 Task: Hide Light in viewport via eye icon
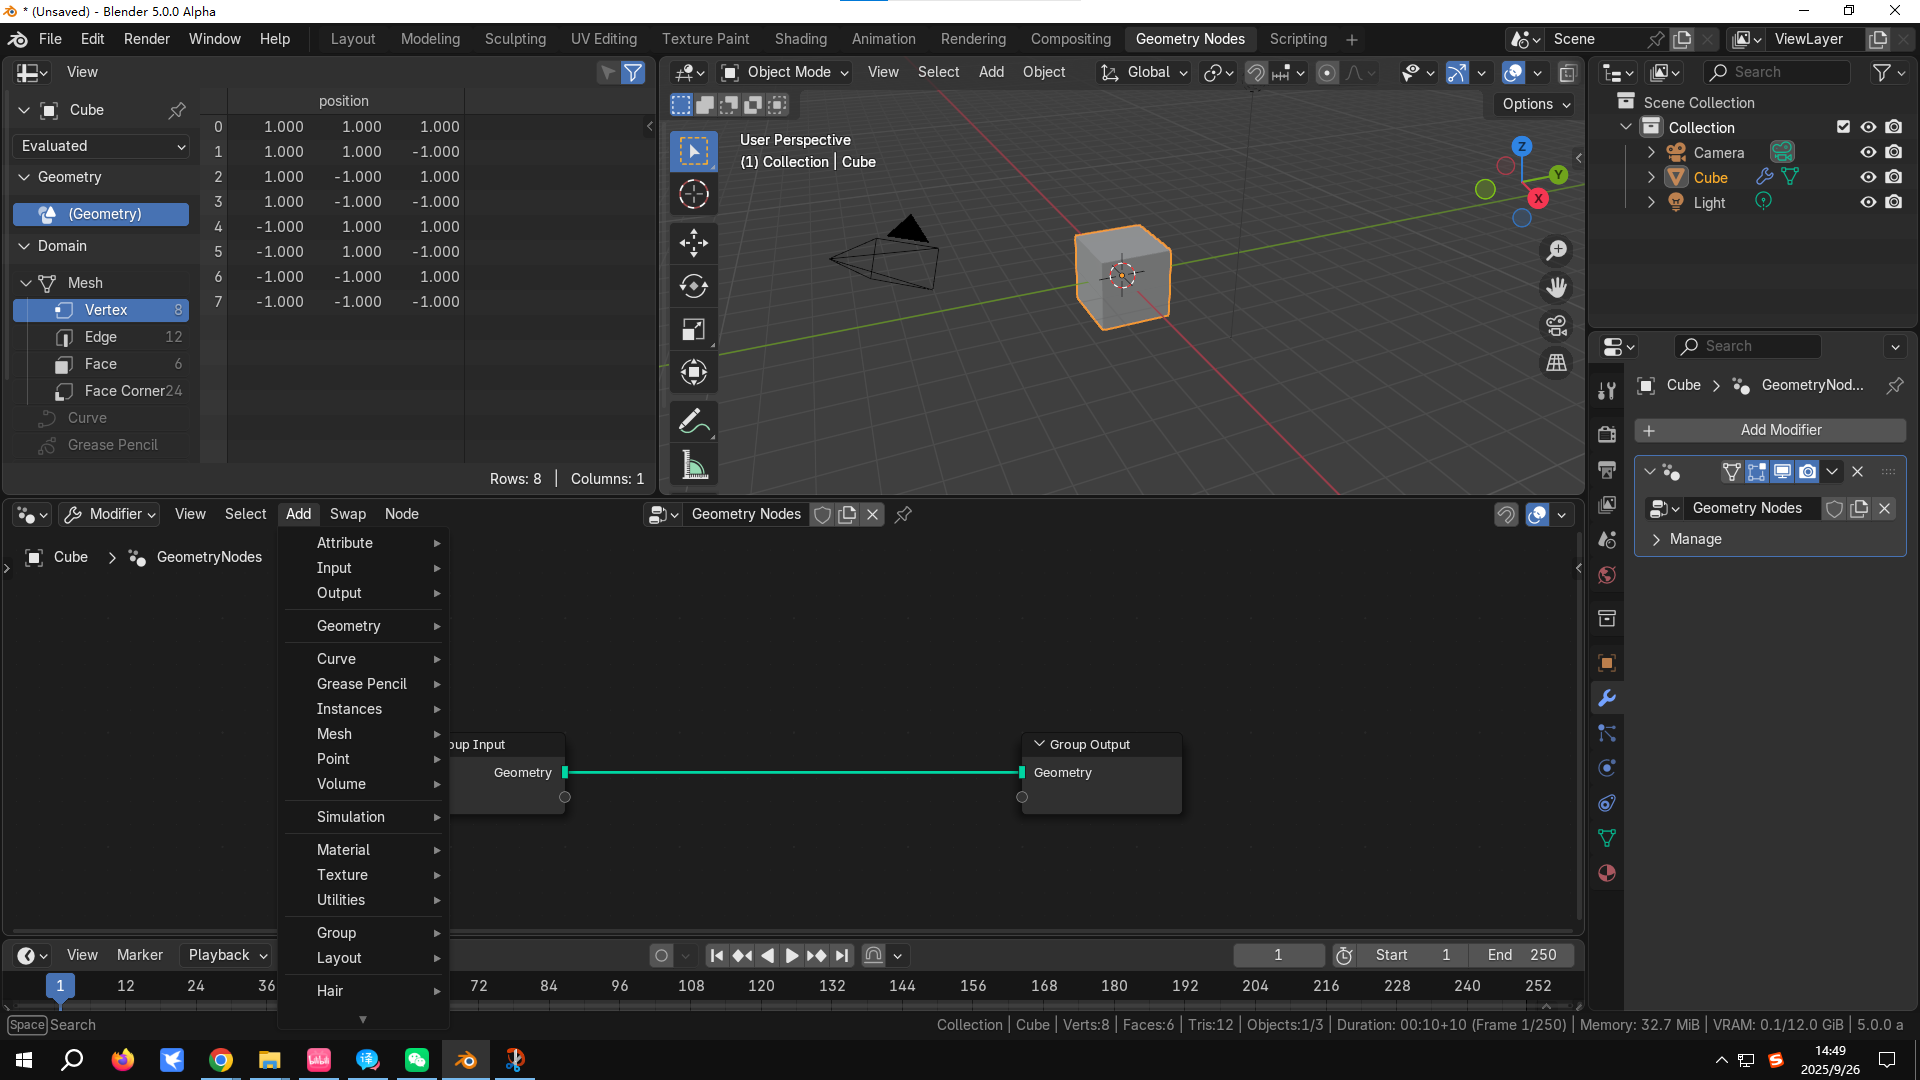1867,202
